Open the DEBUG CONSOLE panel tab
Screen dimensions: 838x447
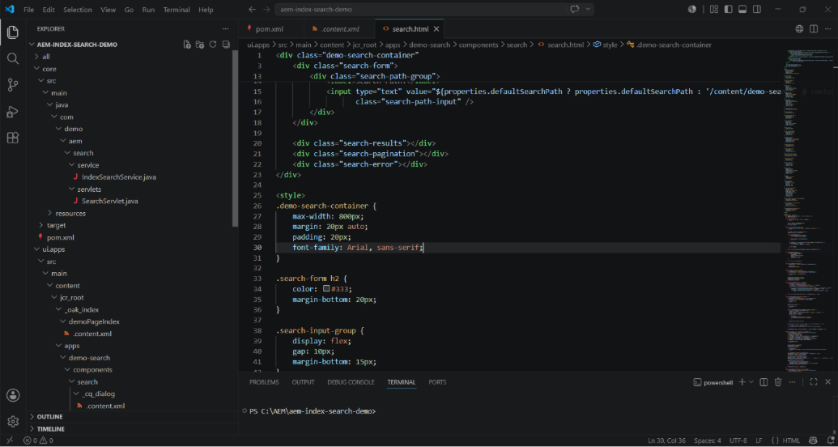pyautogui.click(x=351, y=382)
